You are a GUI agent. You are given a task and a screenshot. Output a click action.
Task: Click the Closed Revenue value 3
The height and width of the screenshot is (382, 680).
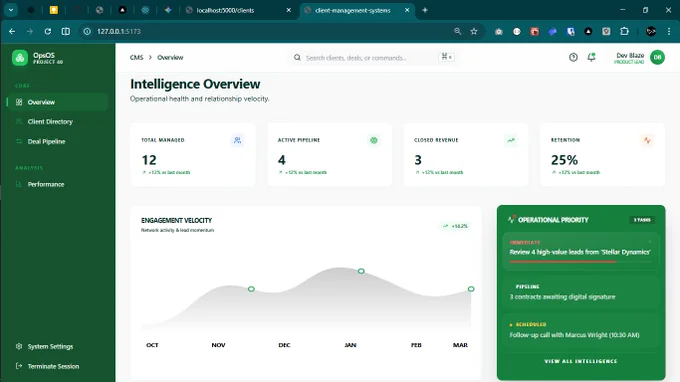point(418,160)
